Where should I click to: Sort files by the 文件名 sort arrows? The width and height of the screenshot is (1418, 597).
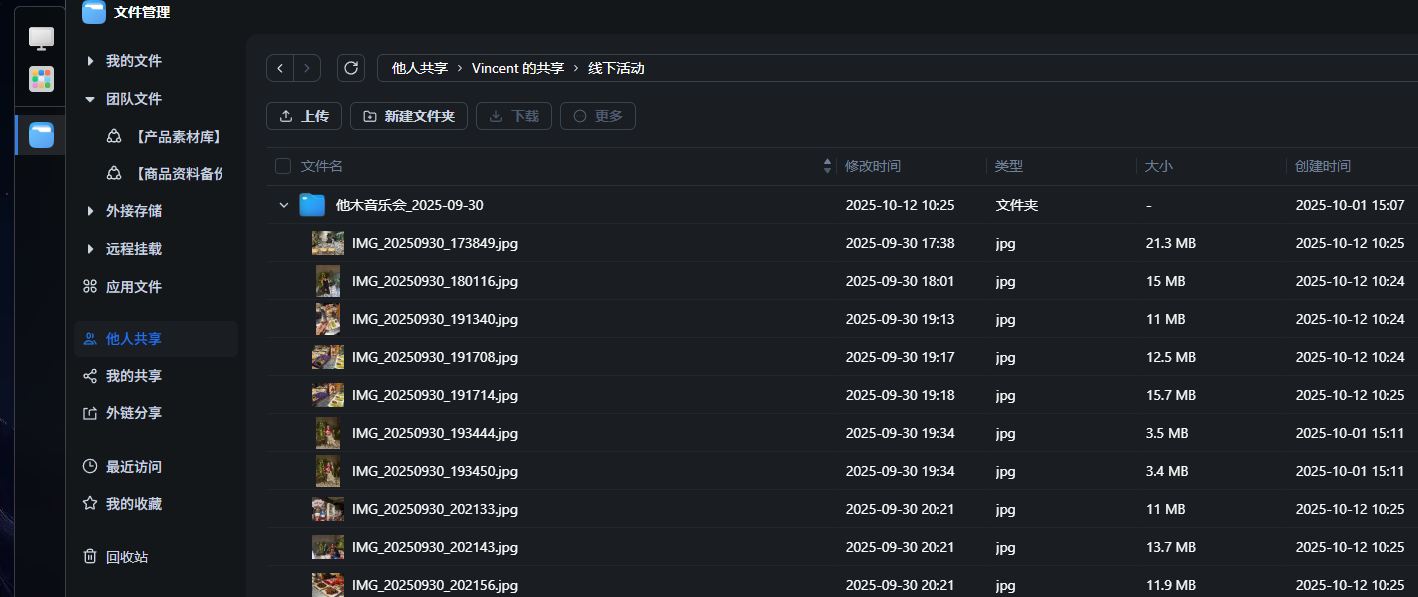[x=827, y=166]
